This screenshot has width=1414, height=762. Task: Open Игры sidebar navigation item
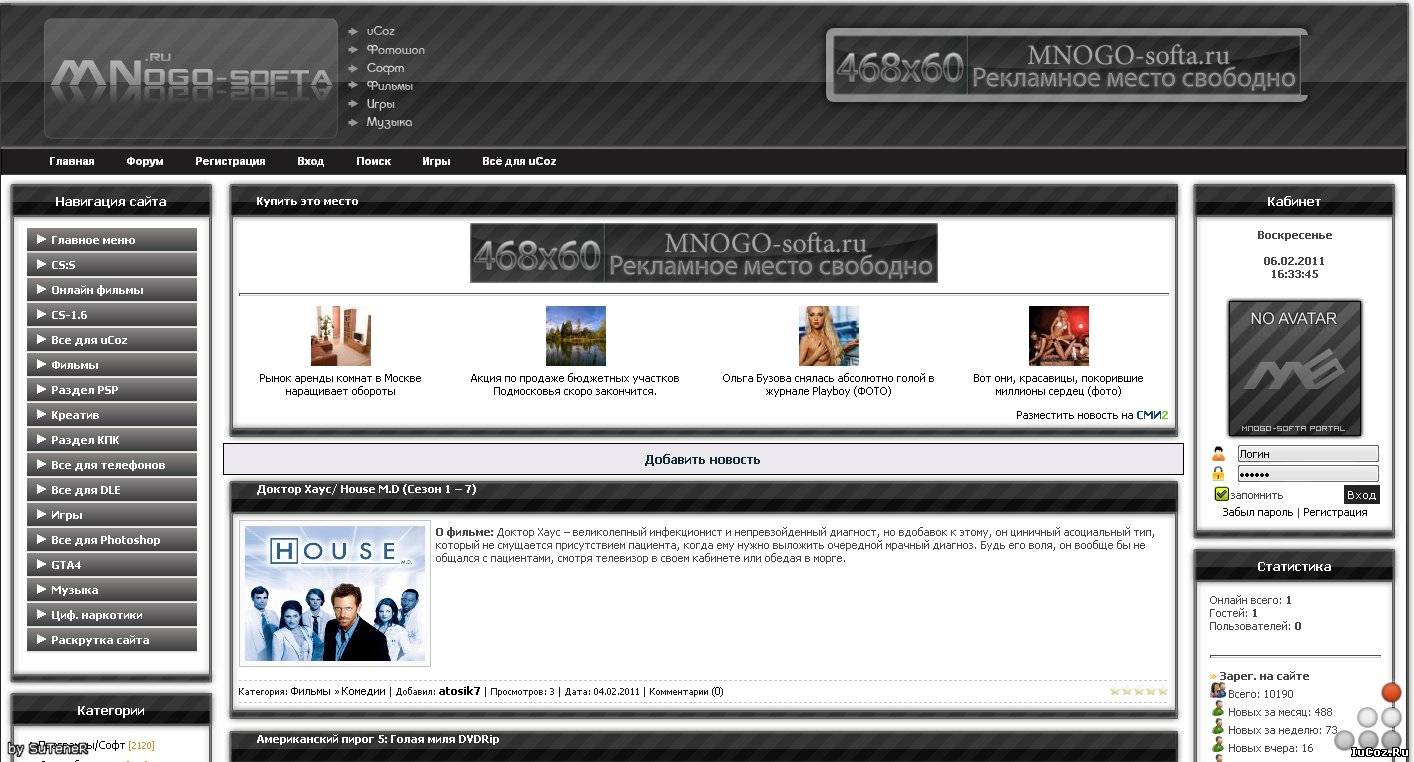tap(112, 515)
